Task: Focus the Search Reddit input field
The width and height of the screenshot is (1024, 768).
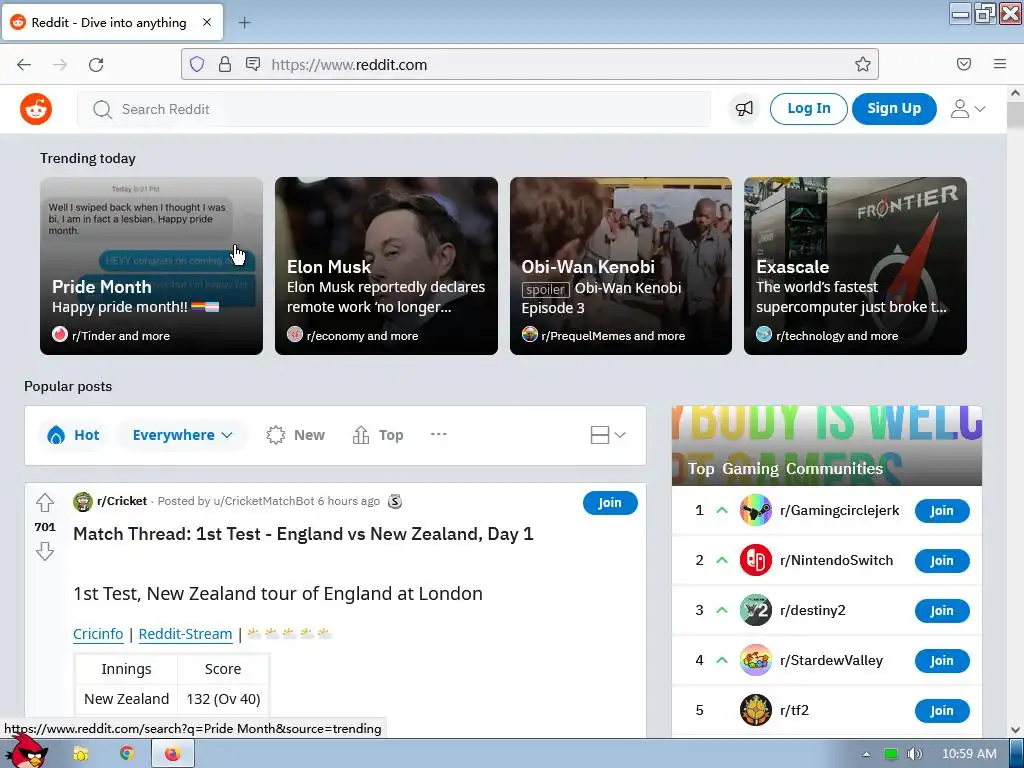Action: click(x=394, y=109)
